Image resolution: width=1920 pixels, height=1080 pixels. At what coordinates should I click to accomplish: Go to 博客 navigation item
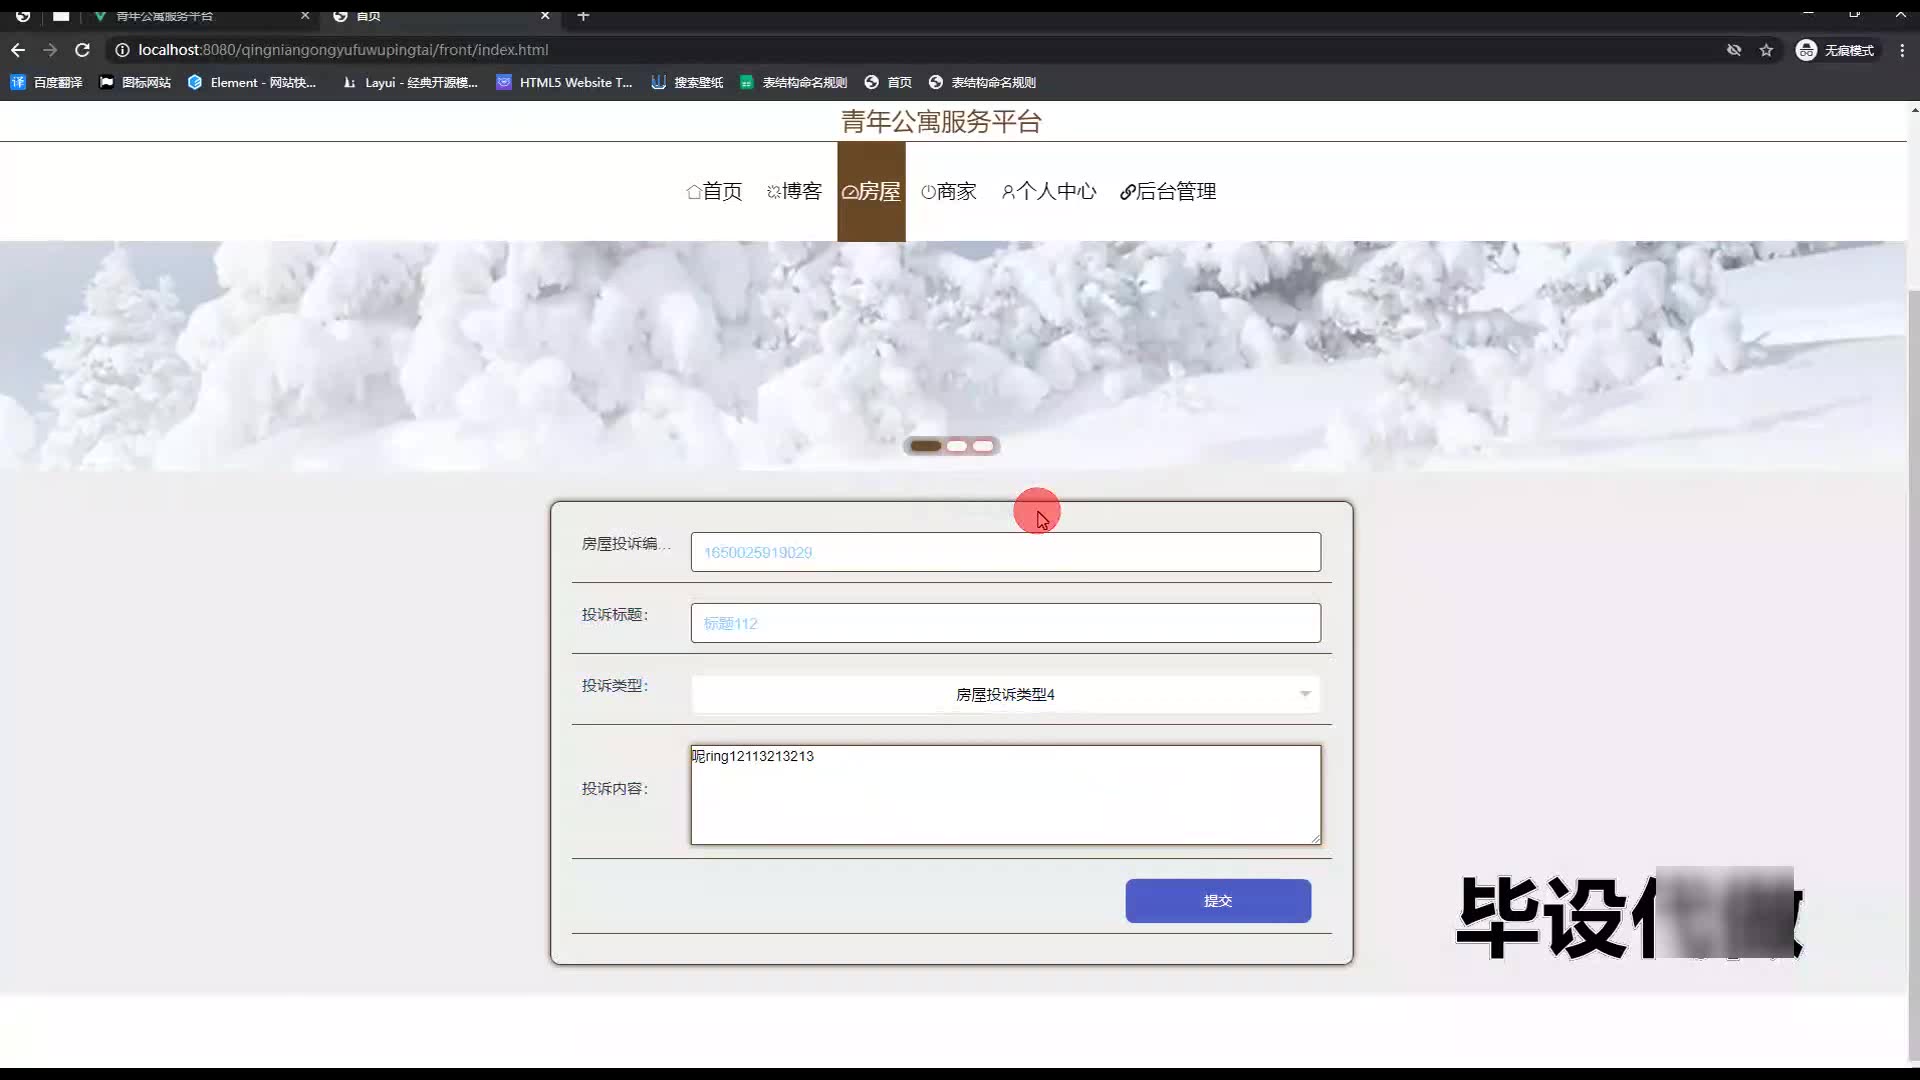coord(794,191)
